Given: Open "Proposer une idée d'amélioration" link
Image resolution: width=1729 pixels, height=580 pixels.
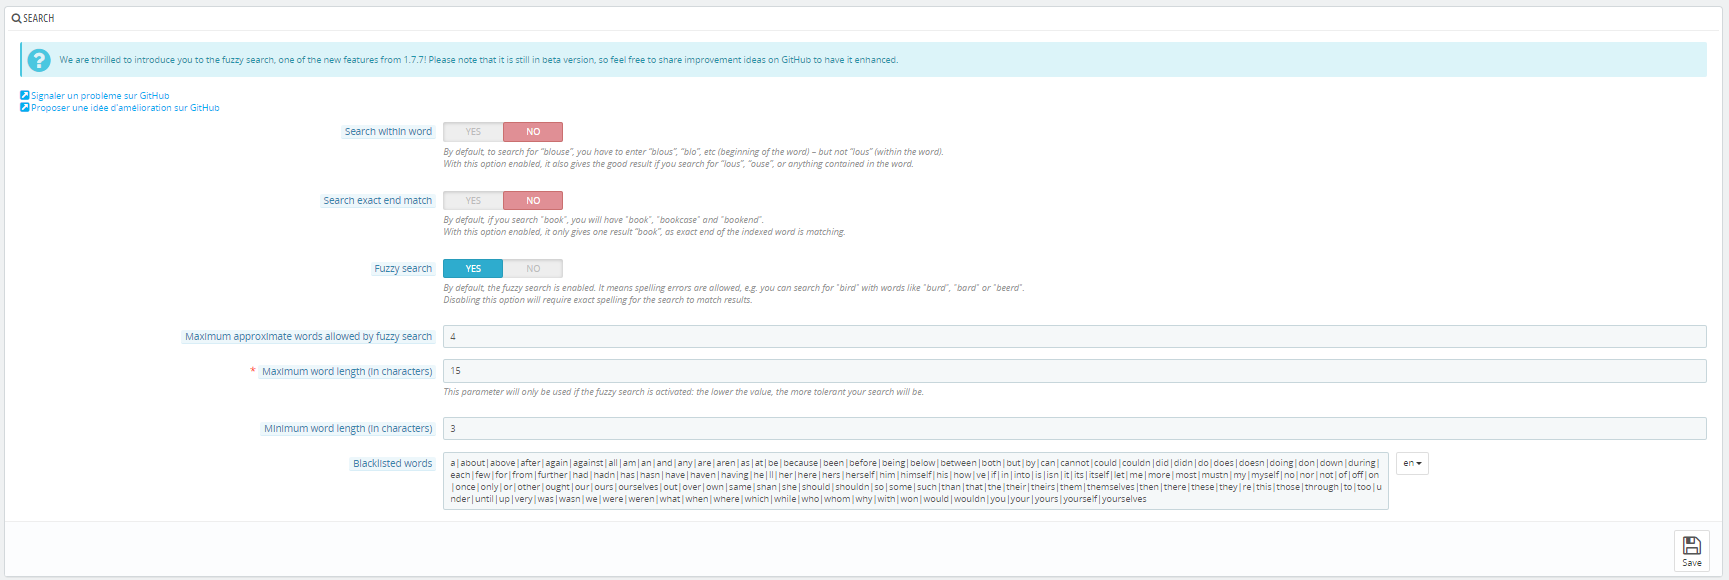Looking at the screenshot, I should point(125,108).
